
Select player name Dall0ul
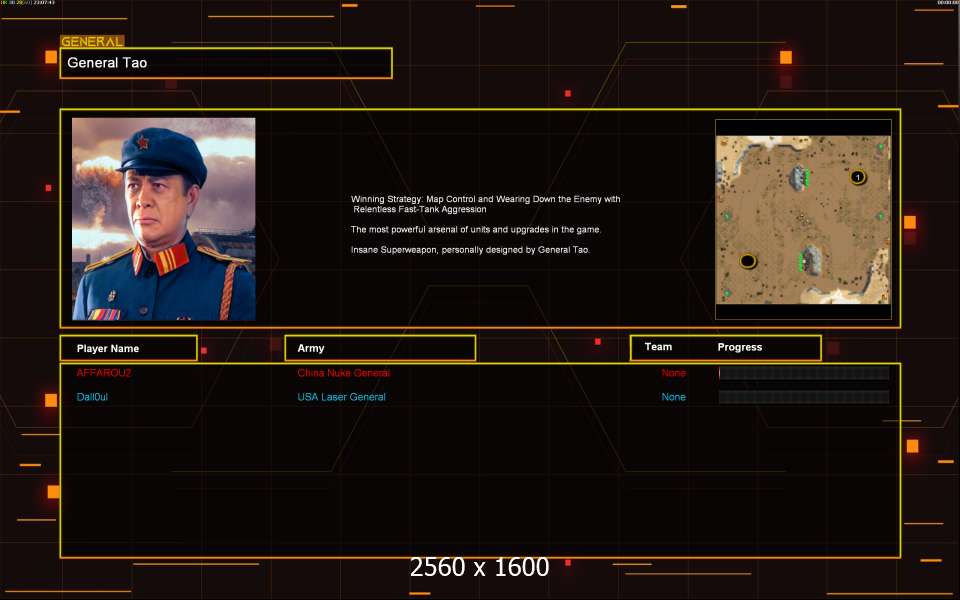[x=92, y=397]
